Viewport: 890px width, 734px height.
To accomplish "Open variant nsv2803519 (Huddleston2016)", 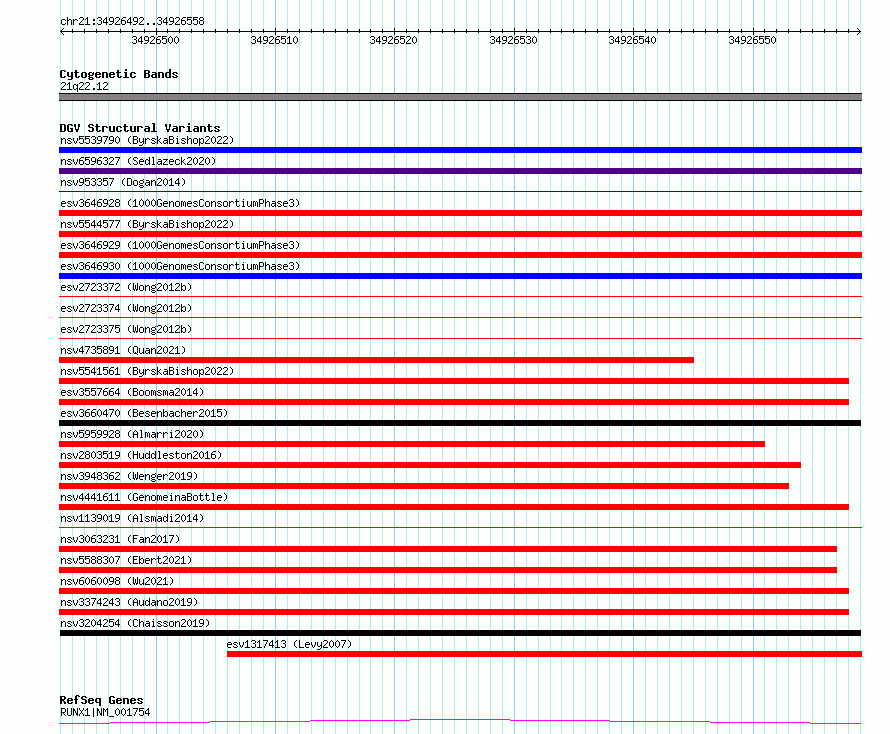I will click(x=141, y=455).
